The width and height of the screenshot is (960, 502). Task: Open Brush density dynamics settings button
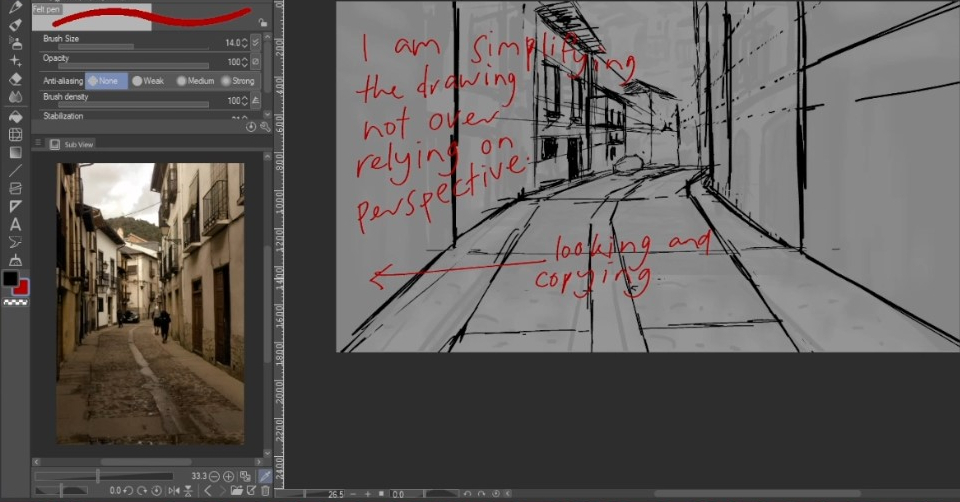(256, 100)
